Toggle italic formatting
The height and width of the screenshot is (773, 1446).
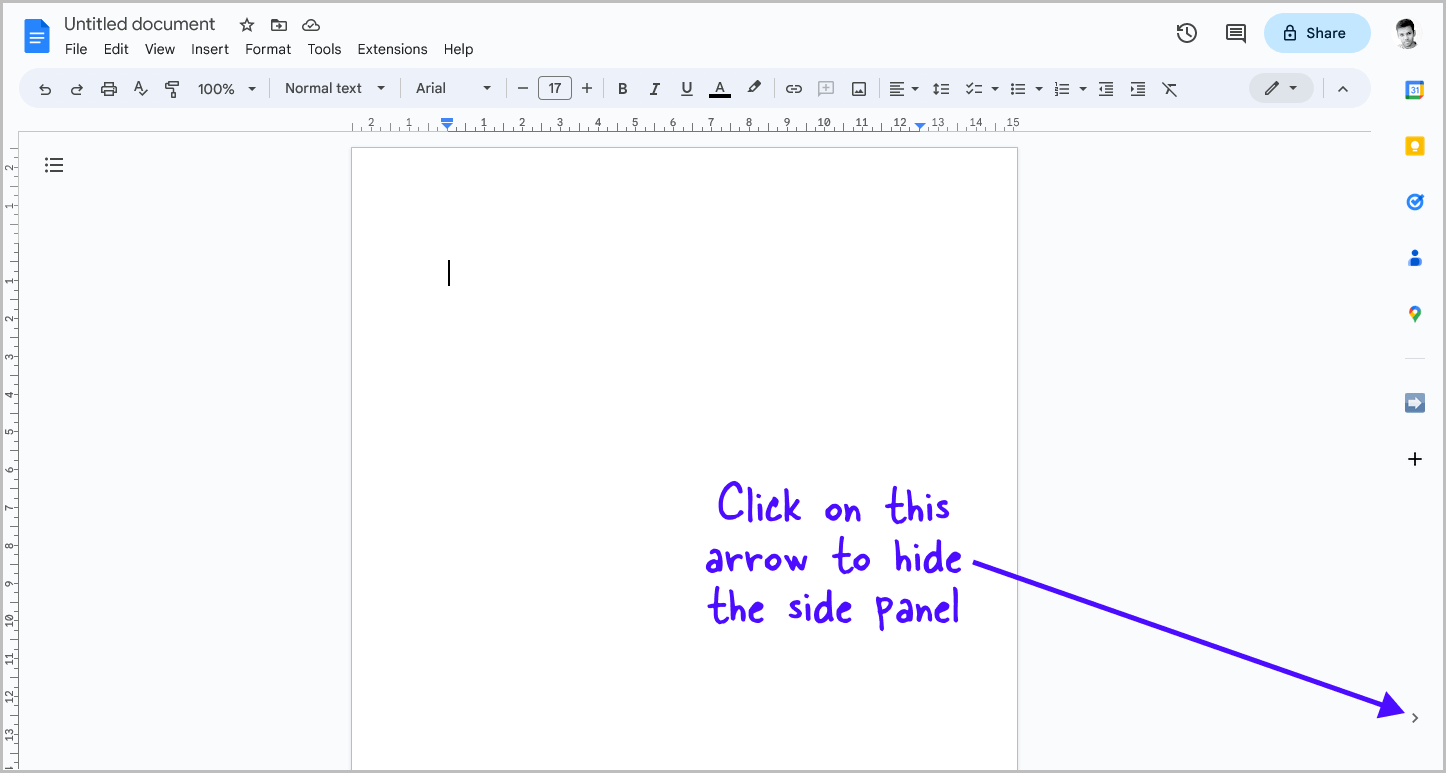[x=654, y=88]
